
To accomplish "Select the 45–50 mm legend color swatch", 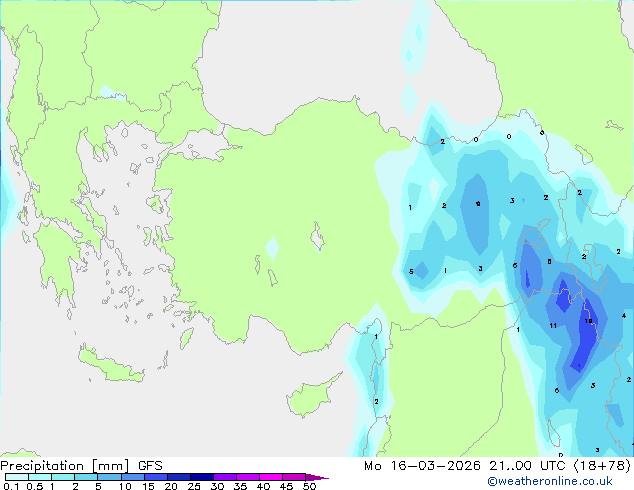I will coord(294,477).
